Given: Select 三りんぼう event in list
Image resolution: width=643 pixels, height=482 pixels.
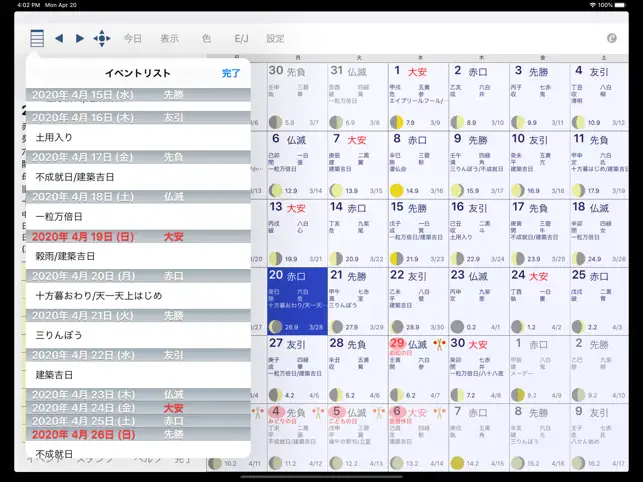Looking at the screenshot, I should pos(138,335).
